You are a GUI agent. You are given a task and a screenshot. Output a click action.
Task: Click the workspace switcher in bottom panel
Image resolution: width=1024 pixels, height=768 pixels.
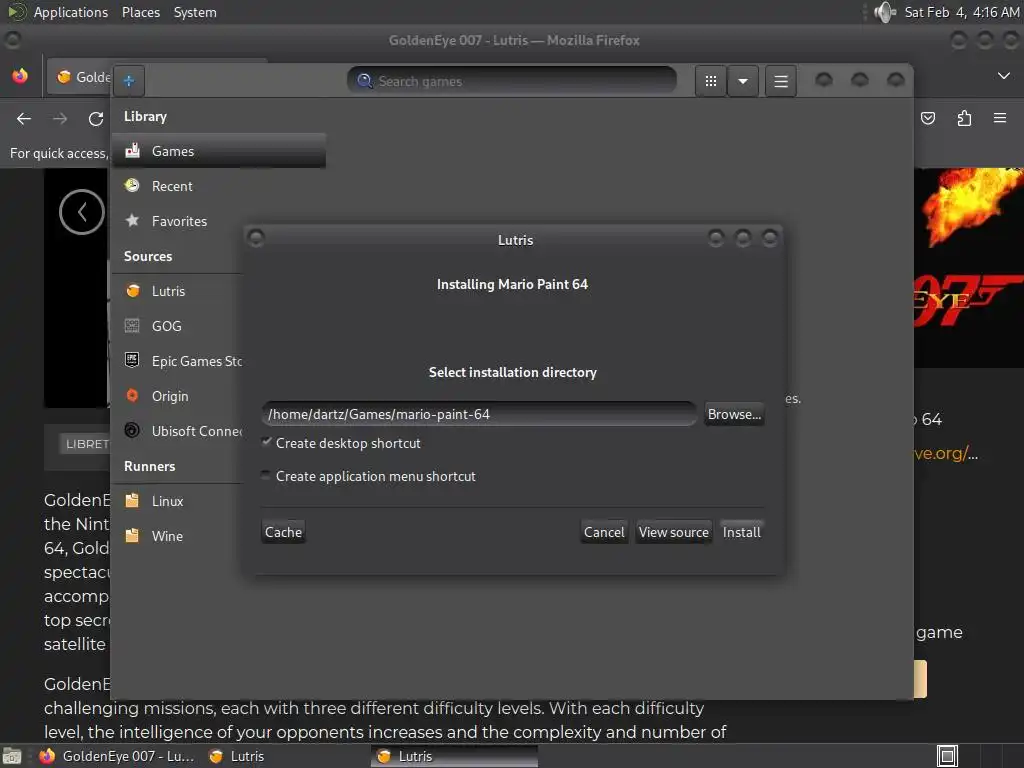pos(948,756)
